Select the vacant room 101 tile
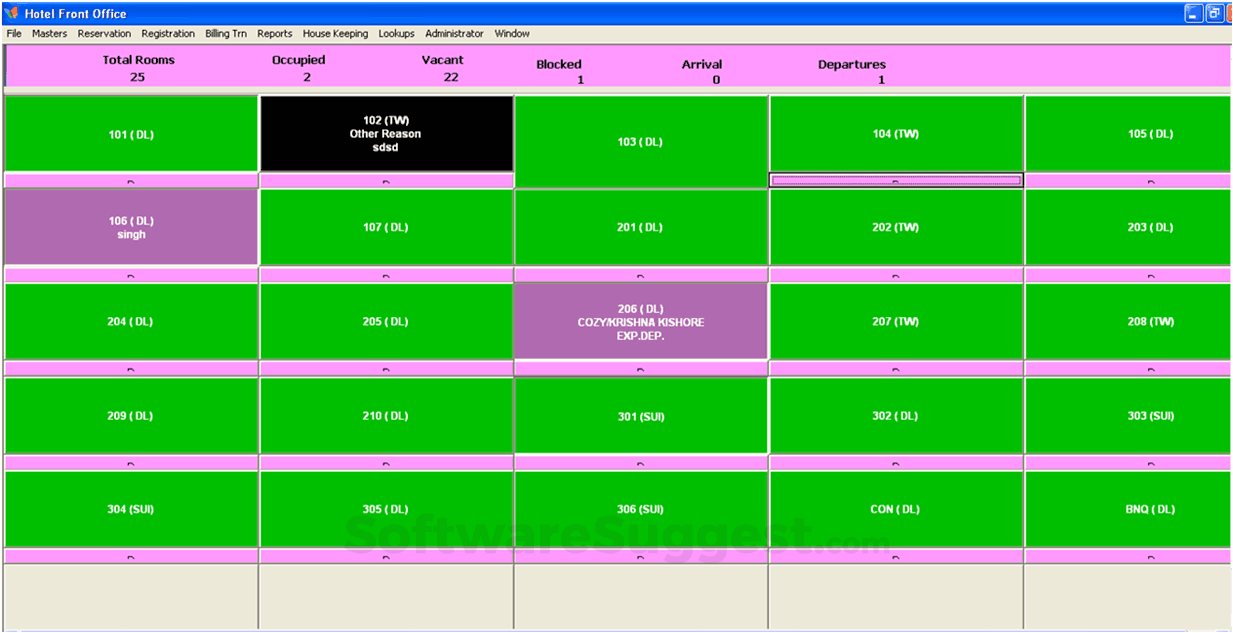 click(131, 133)
